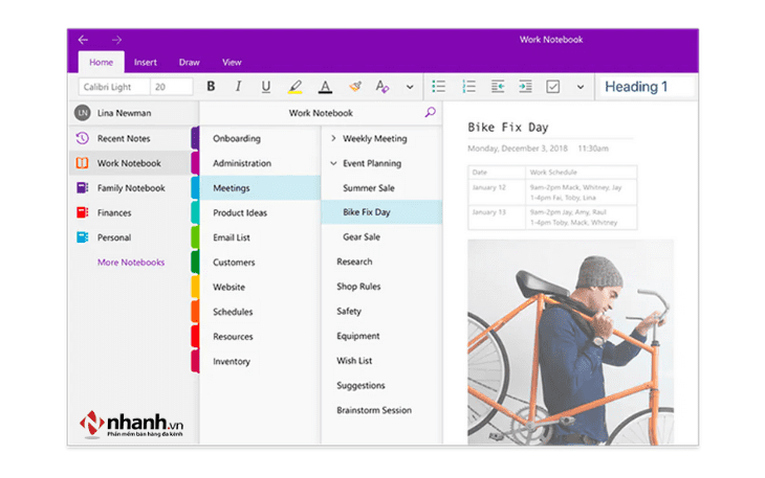Open the Heading 1 style selector
Screen dimensions: 765x478
[x=646, y=87]
